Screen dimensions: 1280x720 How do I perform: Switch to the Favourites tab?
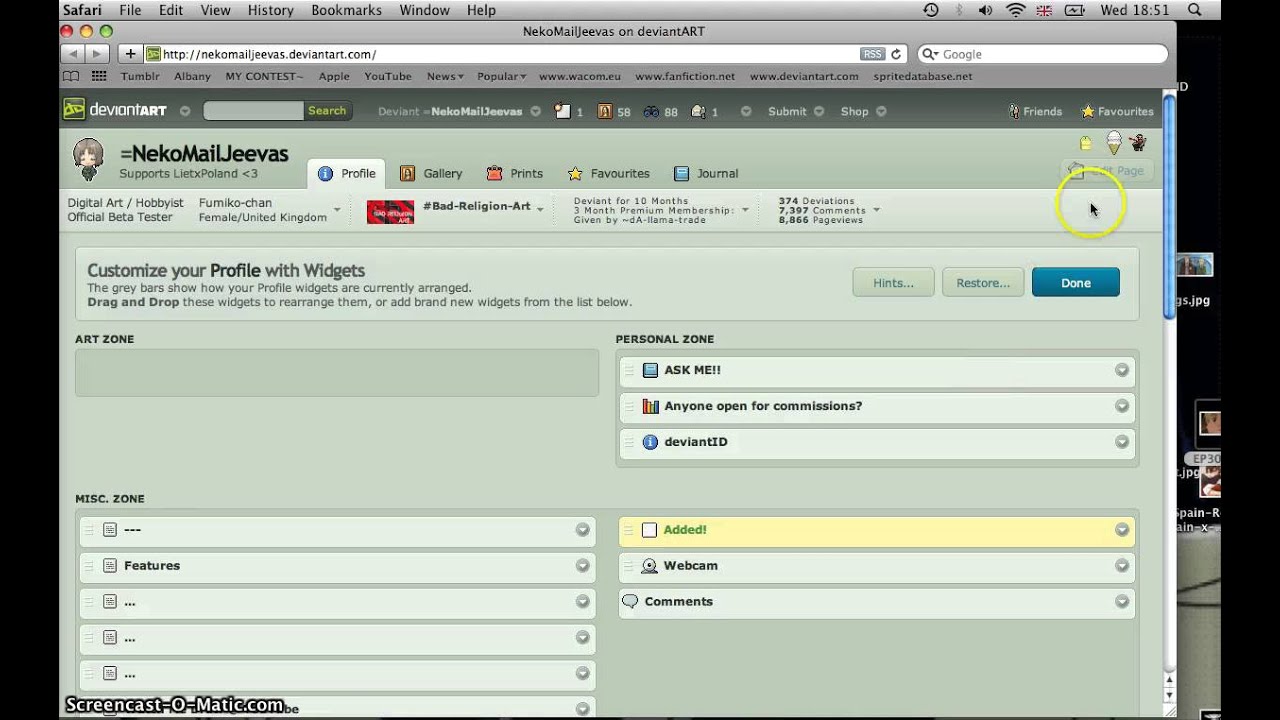tap(609, 173)
